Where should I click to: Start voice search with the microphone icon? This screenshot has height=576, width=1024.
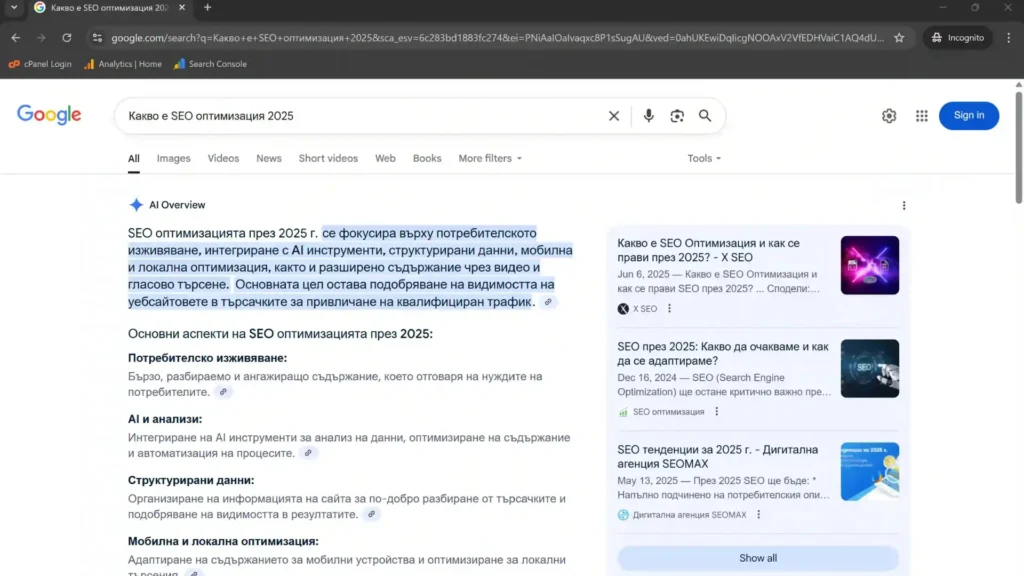click(648, 116)
